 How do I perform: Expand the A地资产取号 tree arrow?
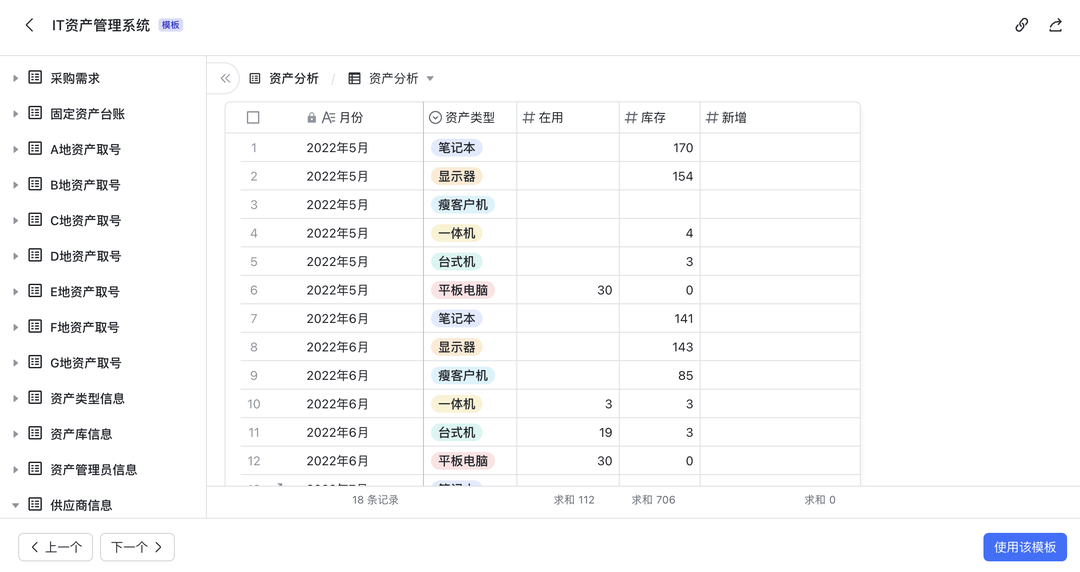click(x=15, y=150)
